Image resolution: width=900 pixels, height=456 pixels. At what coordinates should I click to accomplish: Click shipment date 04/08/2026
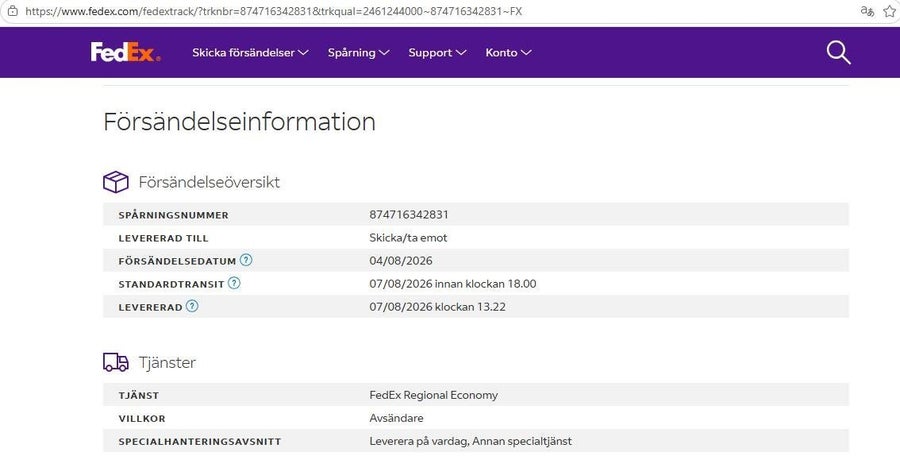coord(401,261)
